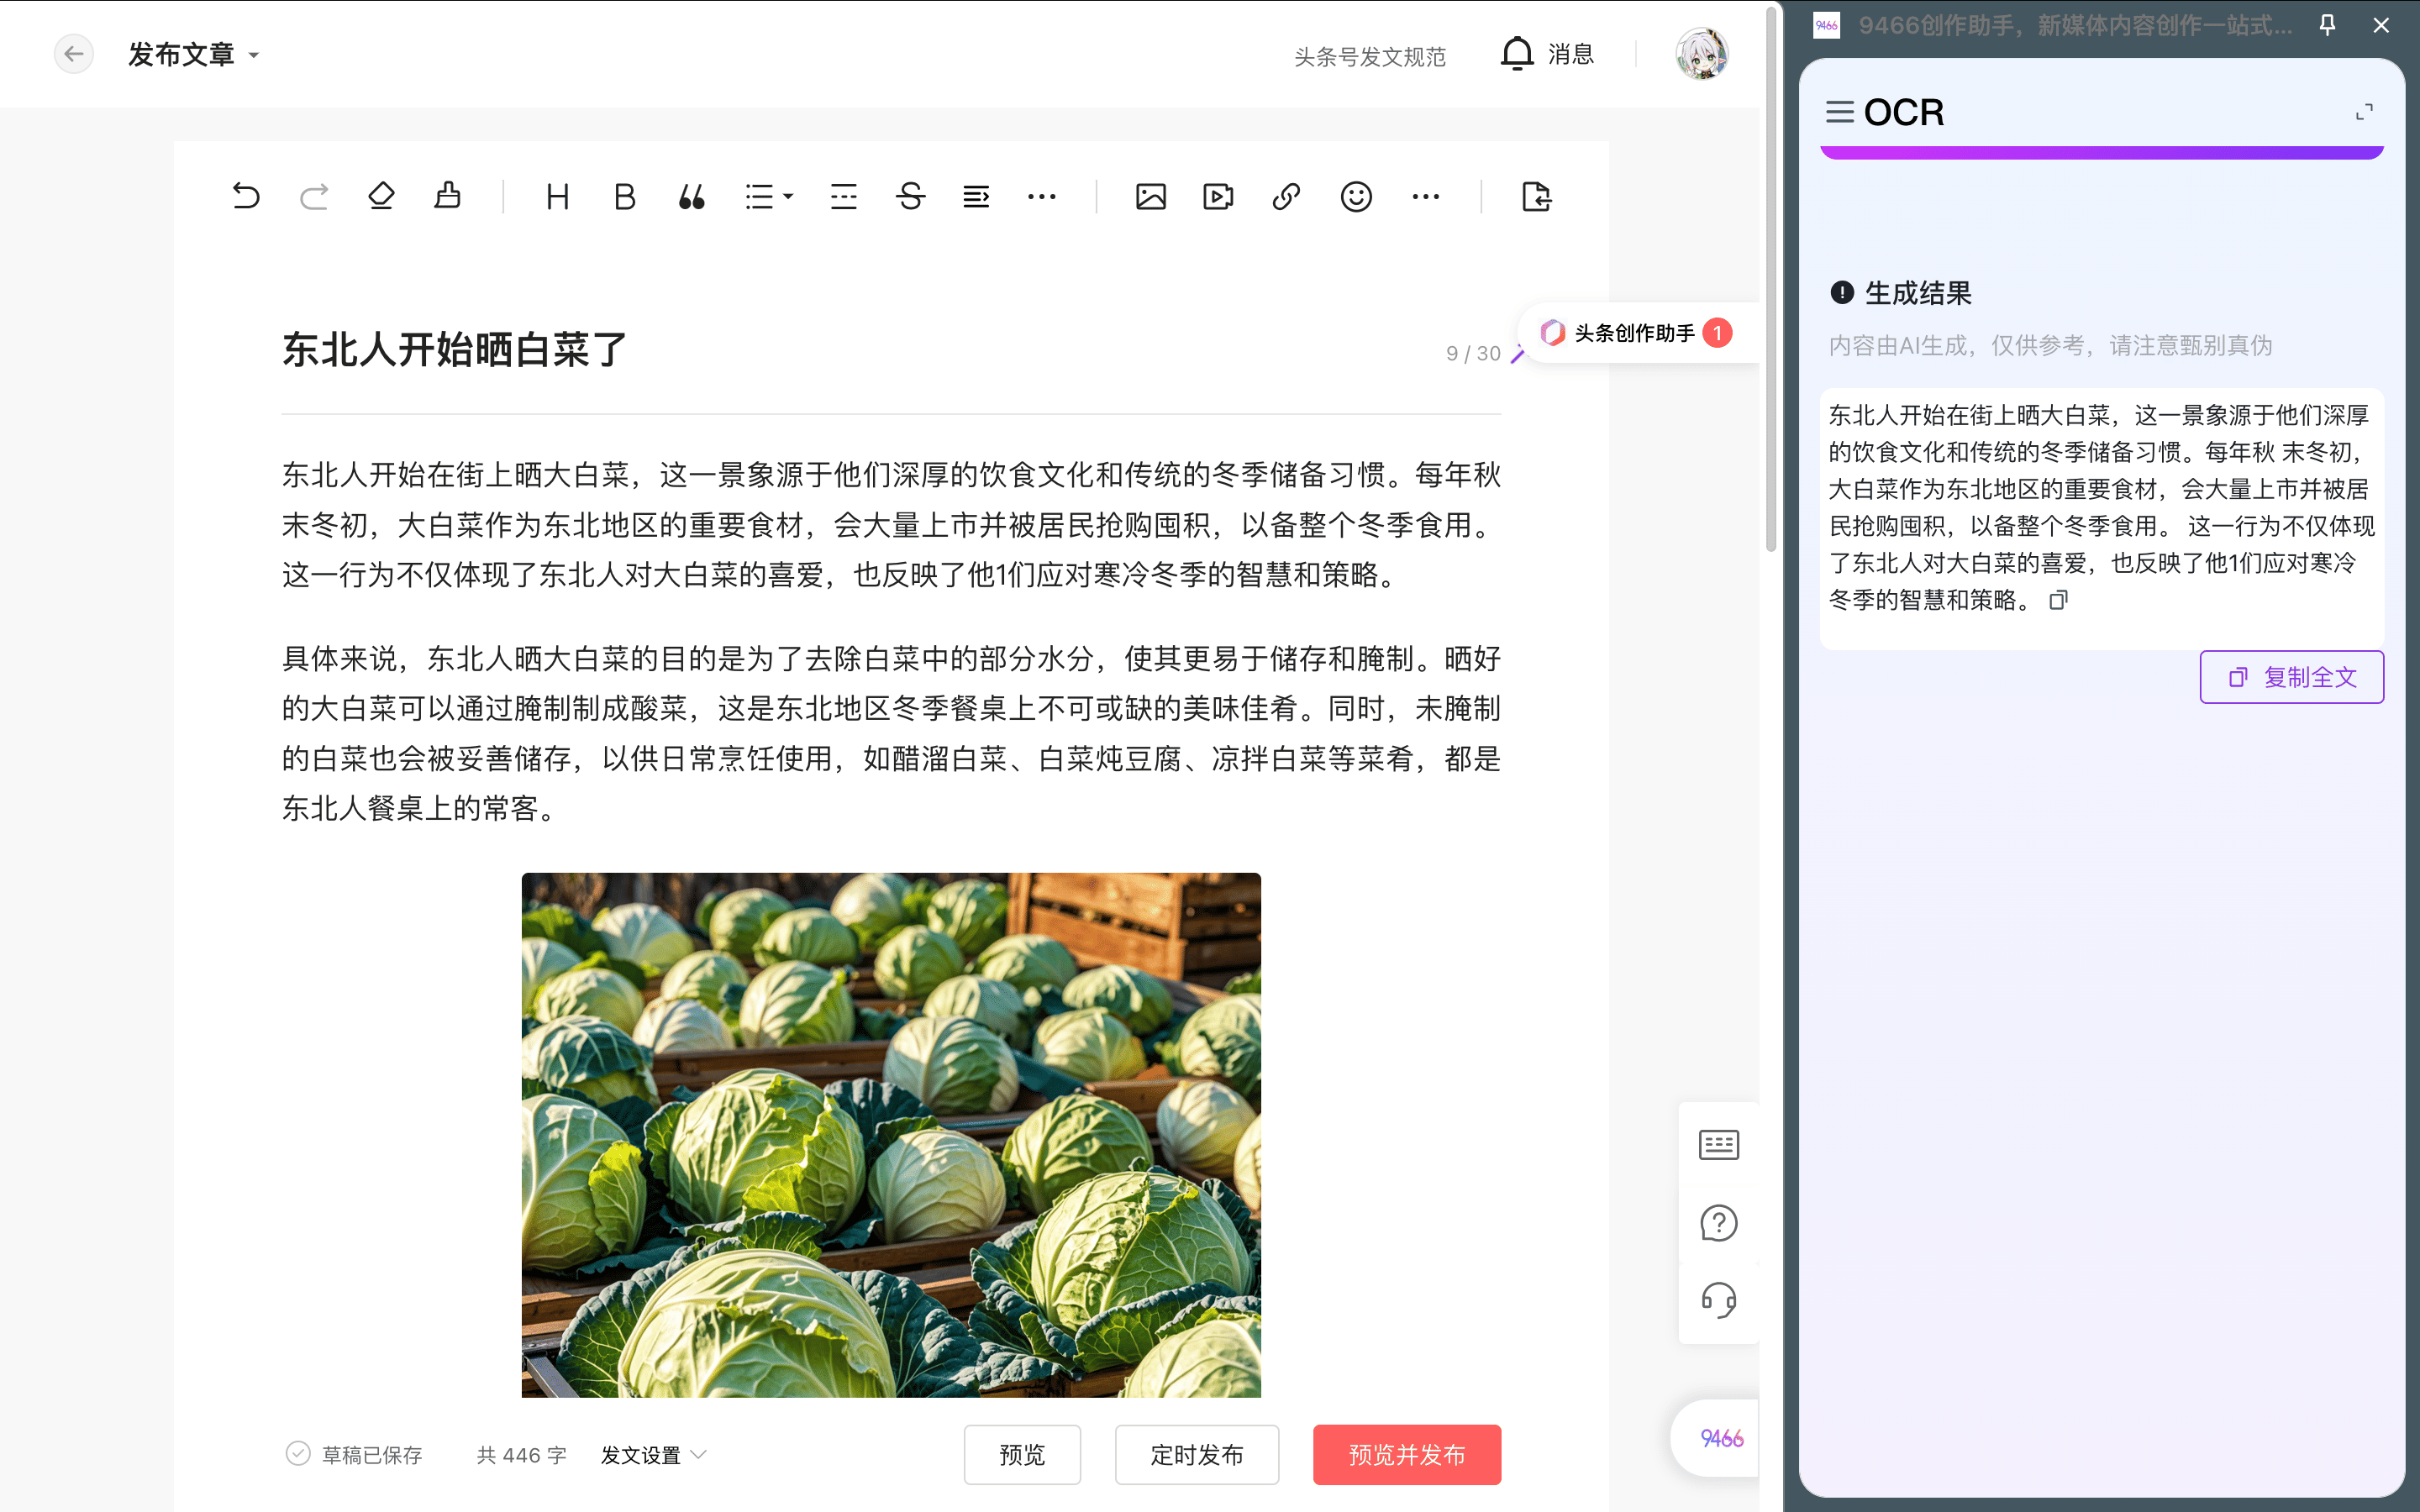This screenshot has height=1512, width=2420.
Task: Go back with the arrow button
Action: pos(73,54)
